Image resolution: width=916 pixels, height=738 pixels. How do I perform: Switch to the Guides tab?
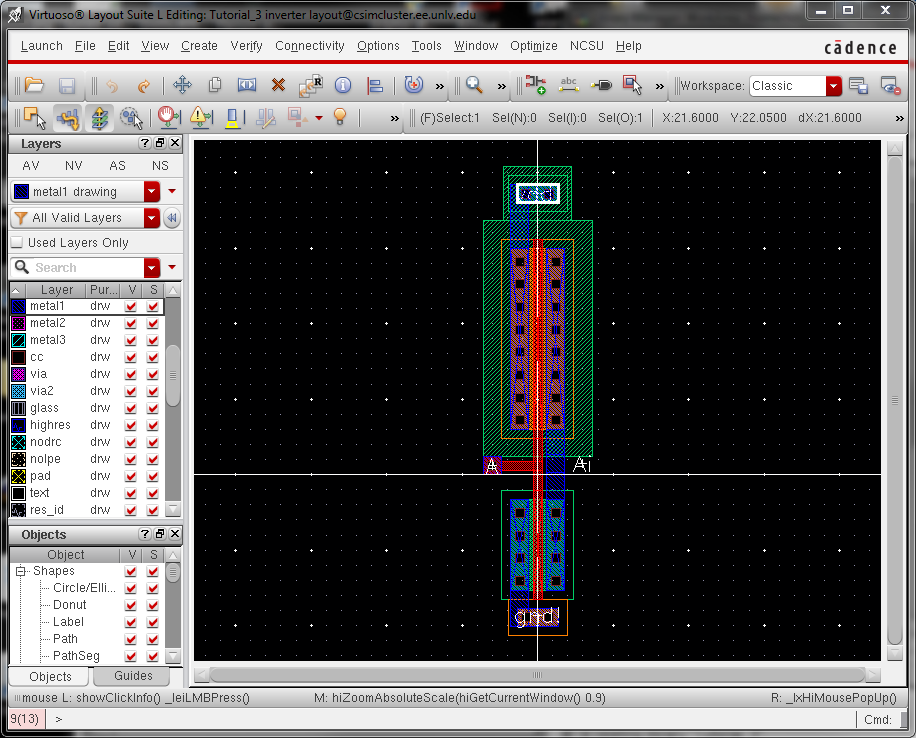(x=133, y=676)
